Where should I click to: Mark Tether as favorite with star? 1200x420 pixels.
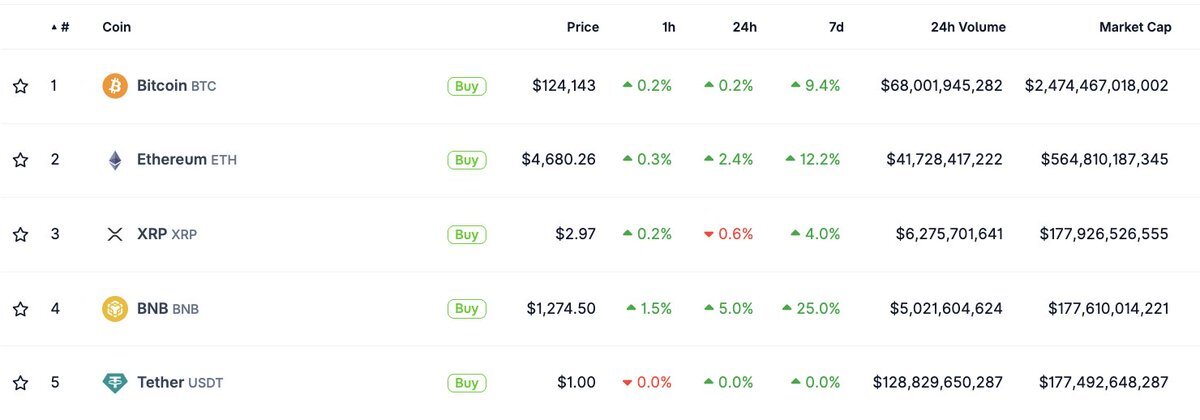pyautogui.click(x=20, y=383)
